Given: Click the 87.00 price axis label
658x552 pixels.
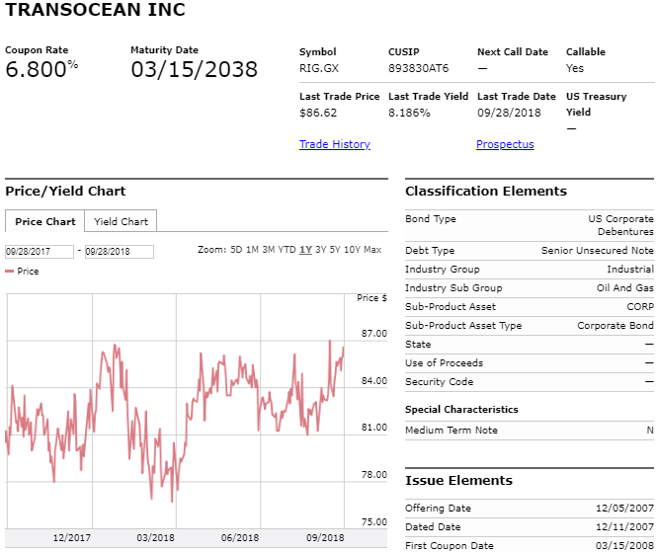Looking at the screenshot, I should click(x=374, y=334).
